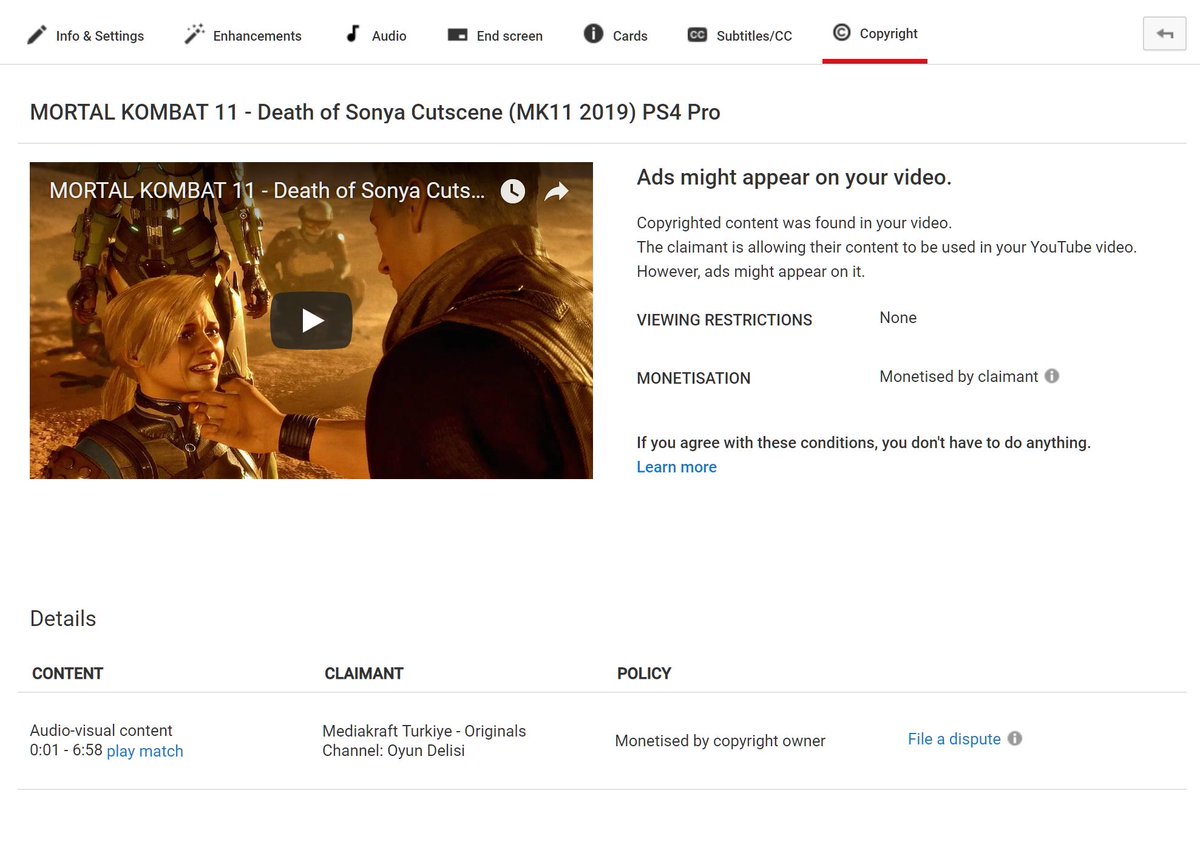Click the back arrow button
The width and height of the screenshot is (1200, 861).
tap(1165, 33)
